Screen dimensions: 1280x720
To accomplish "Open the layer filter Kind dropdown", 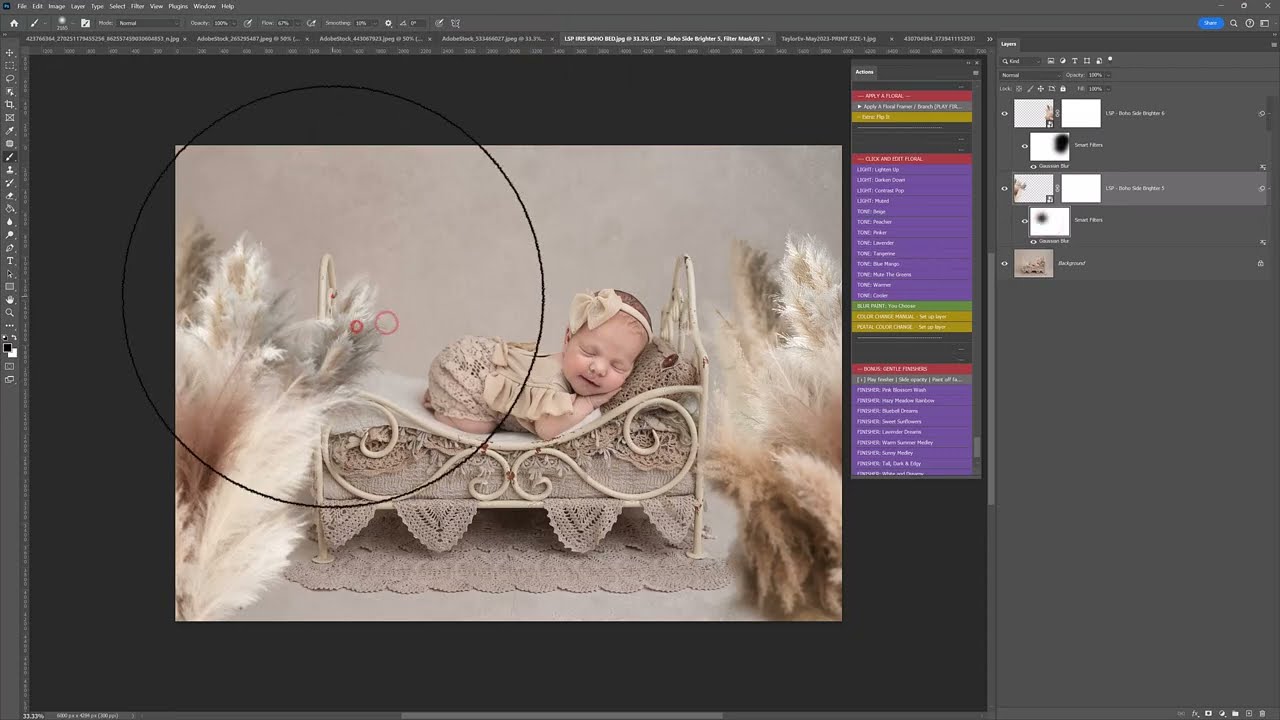I will 1022,61.
